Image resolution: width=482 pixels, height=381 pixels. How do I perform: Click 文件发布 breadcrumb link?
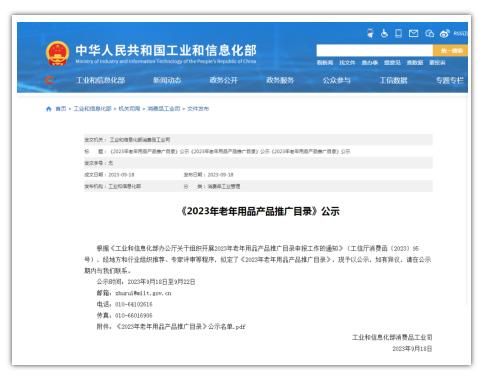198,109
